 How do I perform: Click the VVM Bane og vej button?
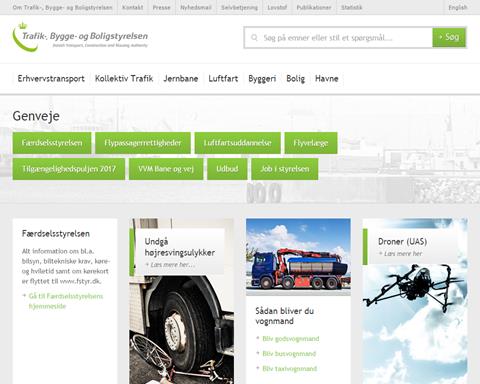[x=166, y=169]
